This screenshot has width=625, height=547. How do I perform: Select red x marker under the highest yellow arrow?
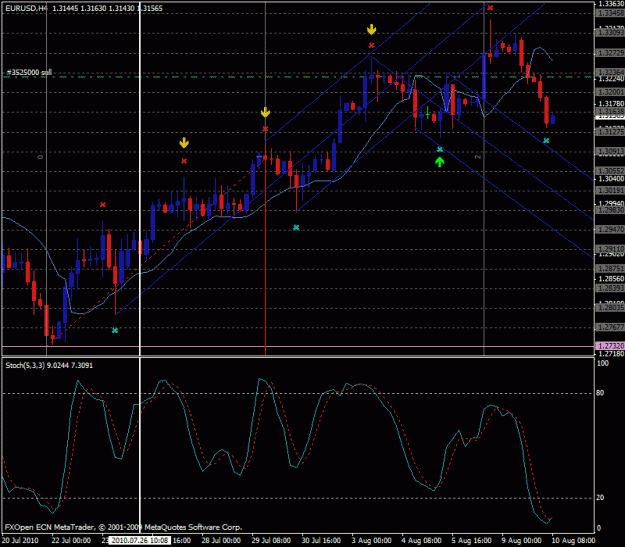pyautogui.click(x=371, y=45)
